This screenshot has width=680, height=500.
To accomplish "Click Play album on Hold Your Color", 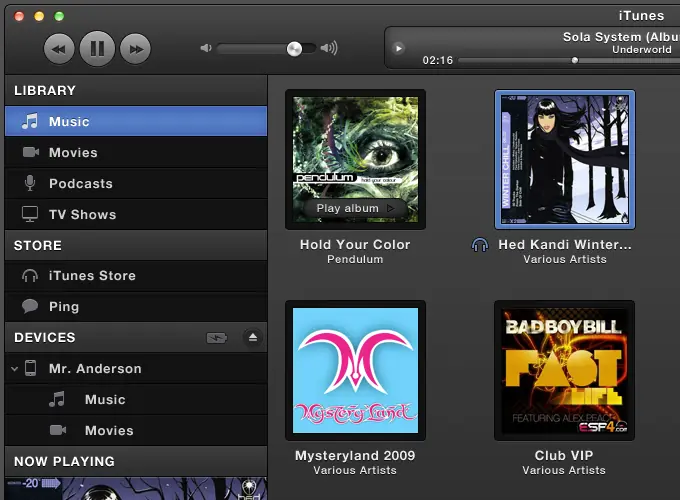I will [x=355, y=208].
